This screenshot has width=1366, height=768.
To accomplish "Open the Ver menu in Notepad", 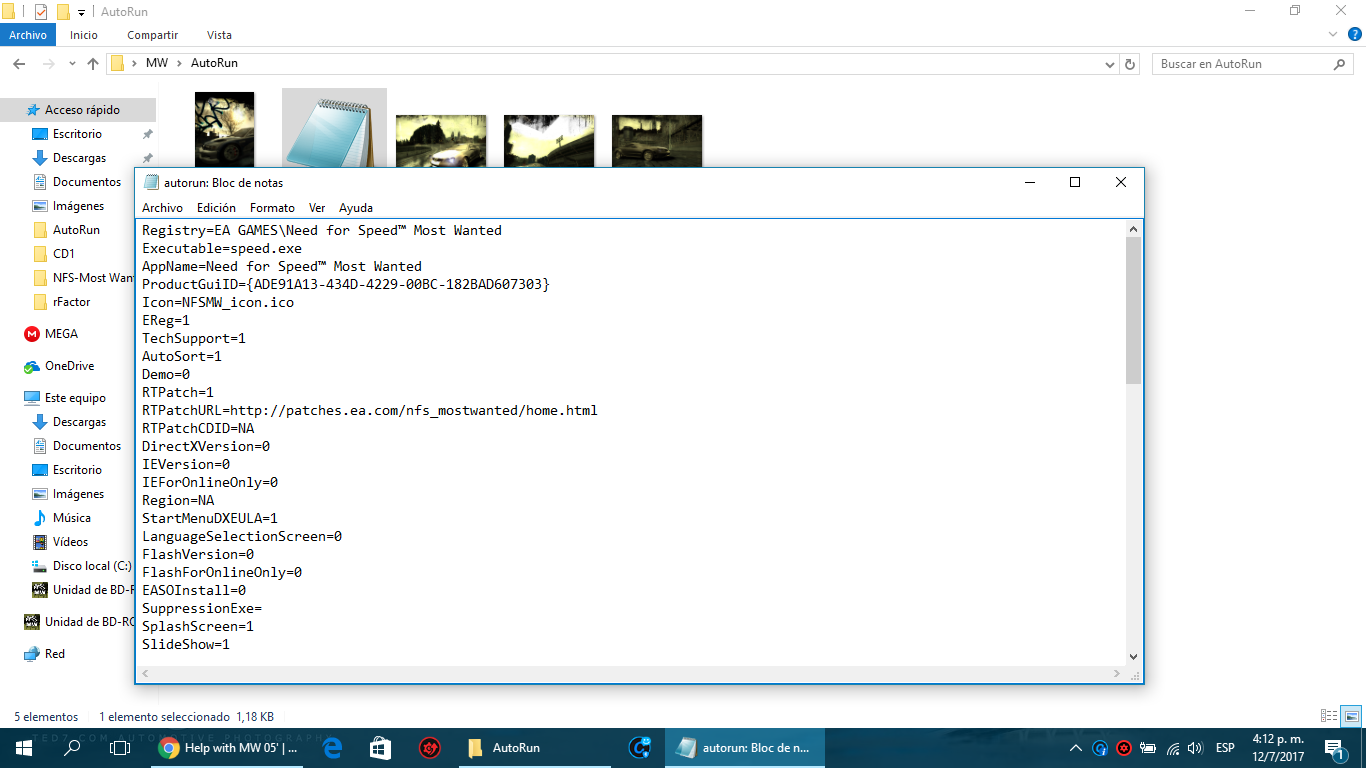I will point(317,208).
